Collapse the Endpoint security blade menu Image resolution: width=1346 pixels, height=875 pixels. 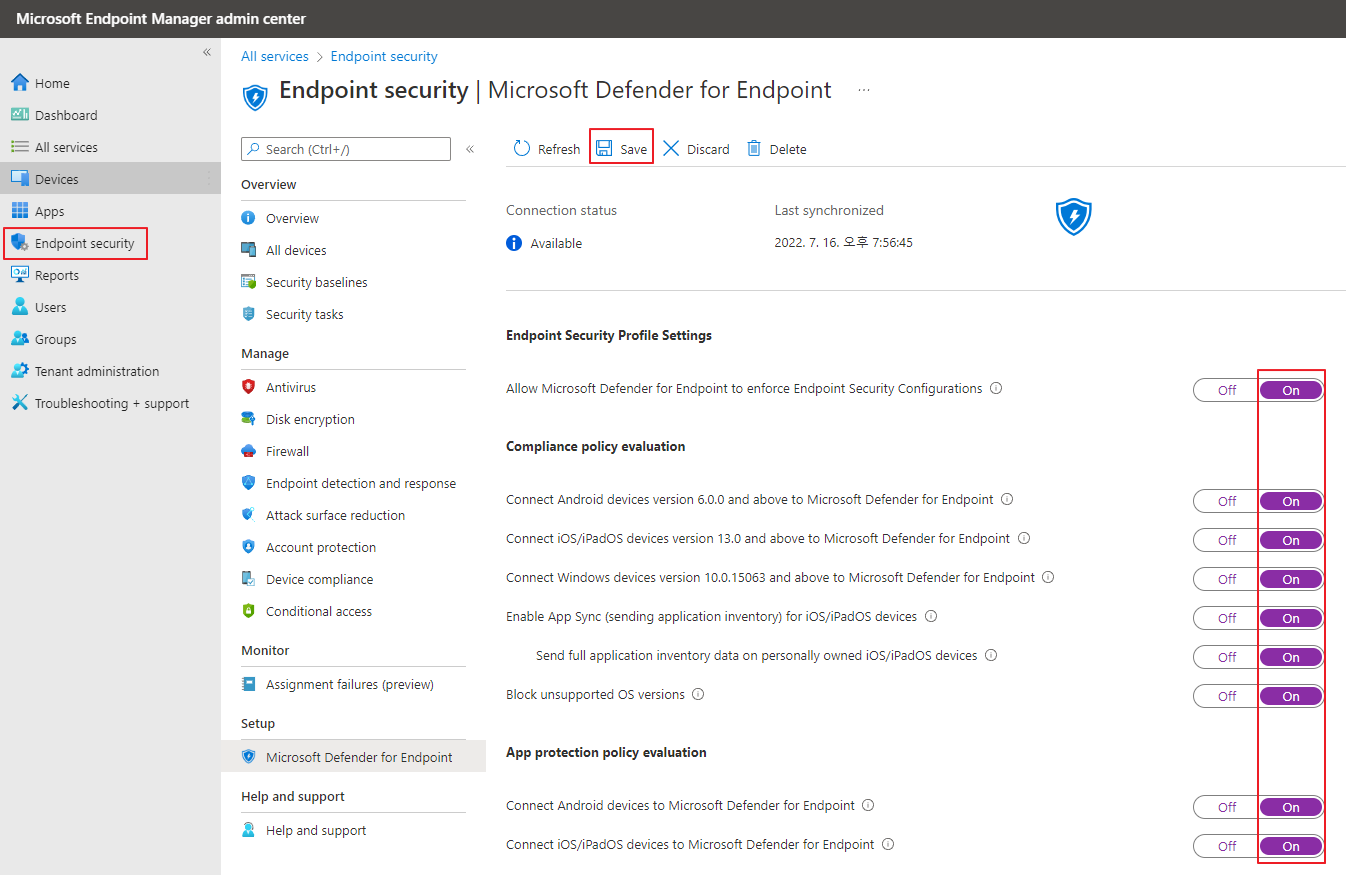click(x=470, y=149)
